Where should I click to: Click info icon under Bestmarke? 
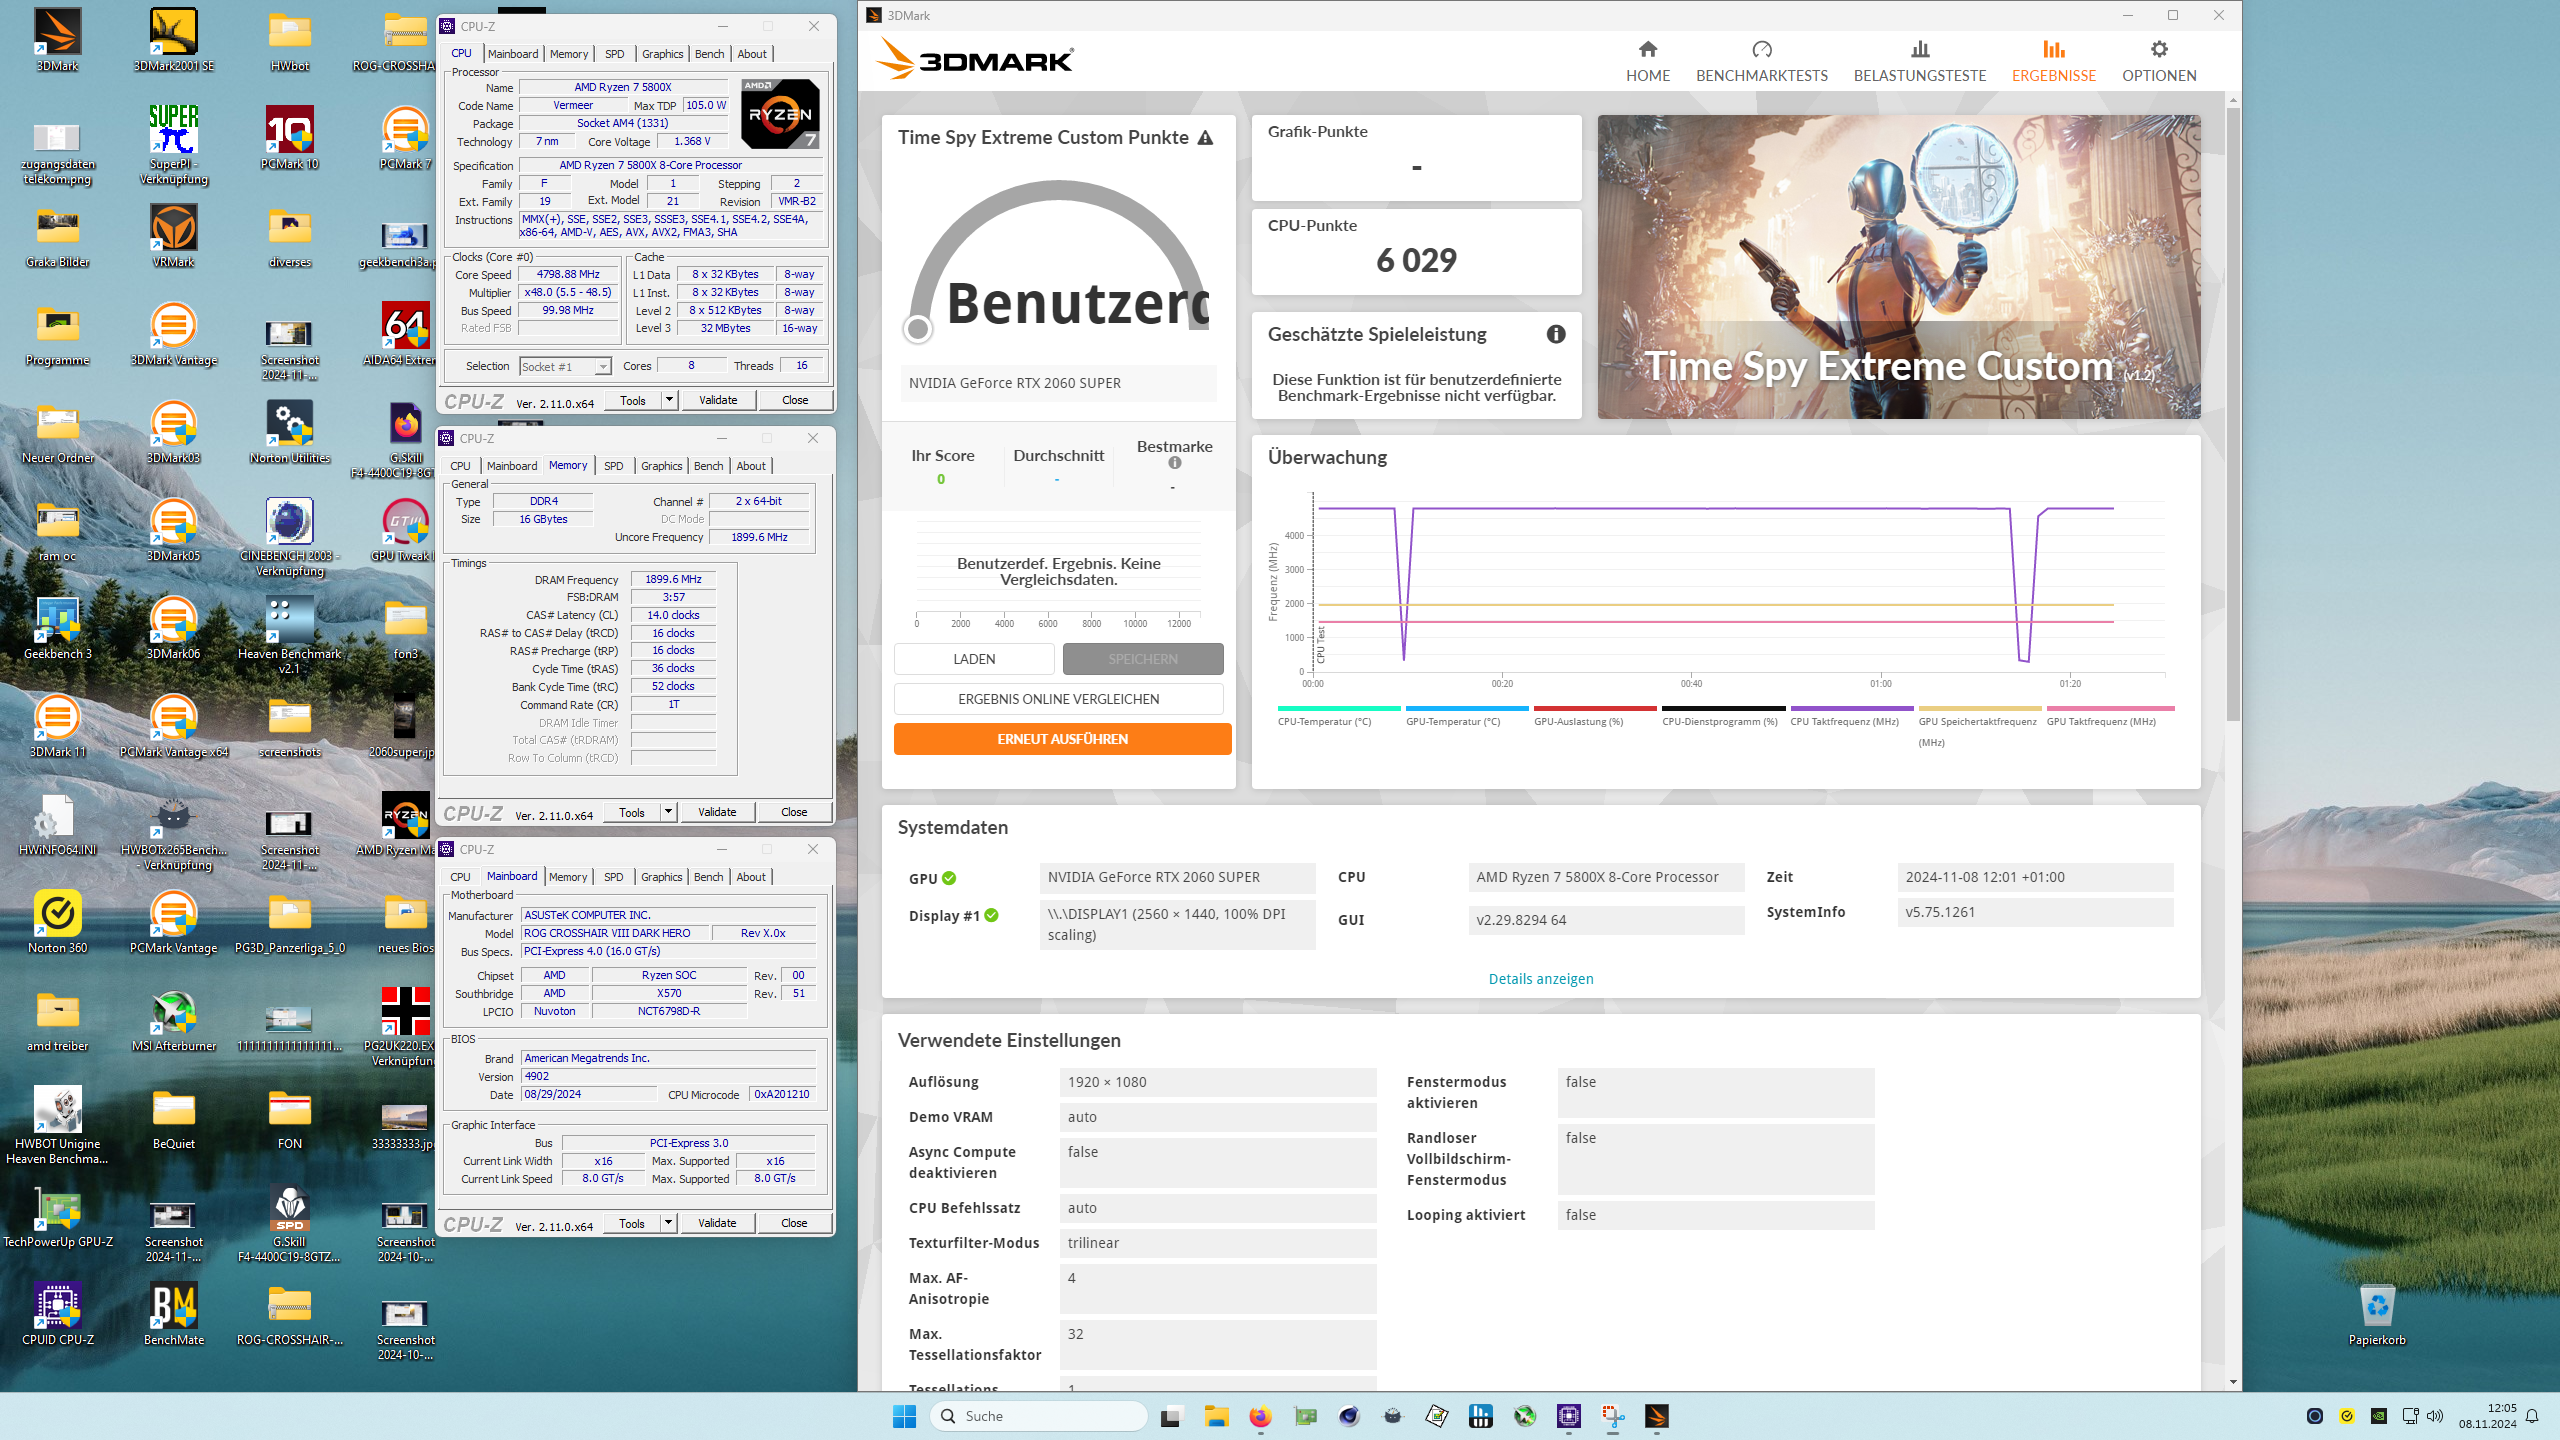point(1174,463)
